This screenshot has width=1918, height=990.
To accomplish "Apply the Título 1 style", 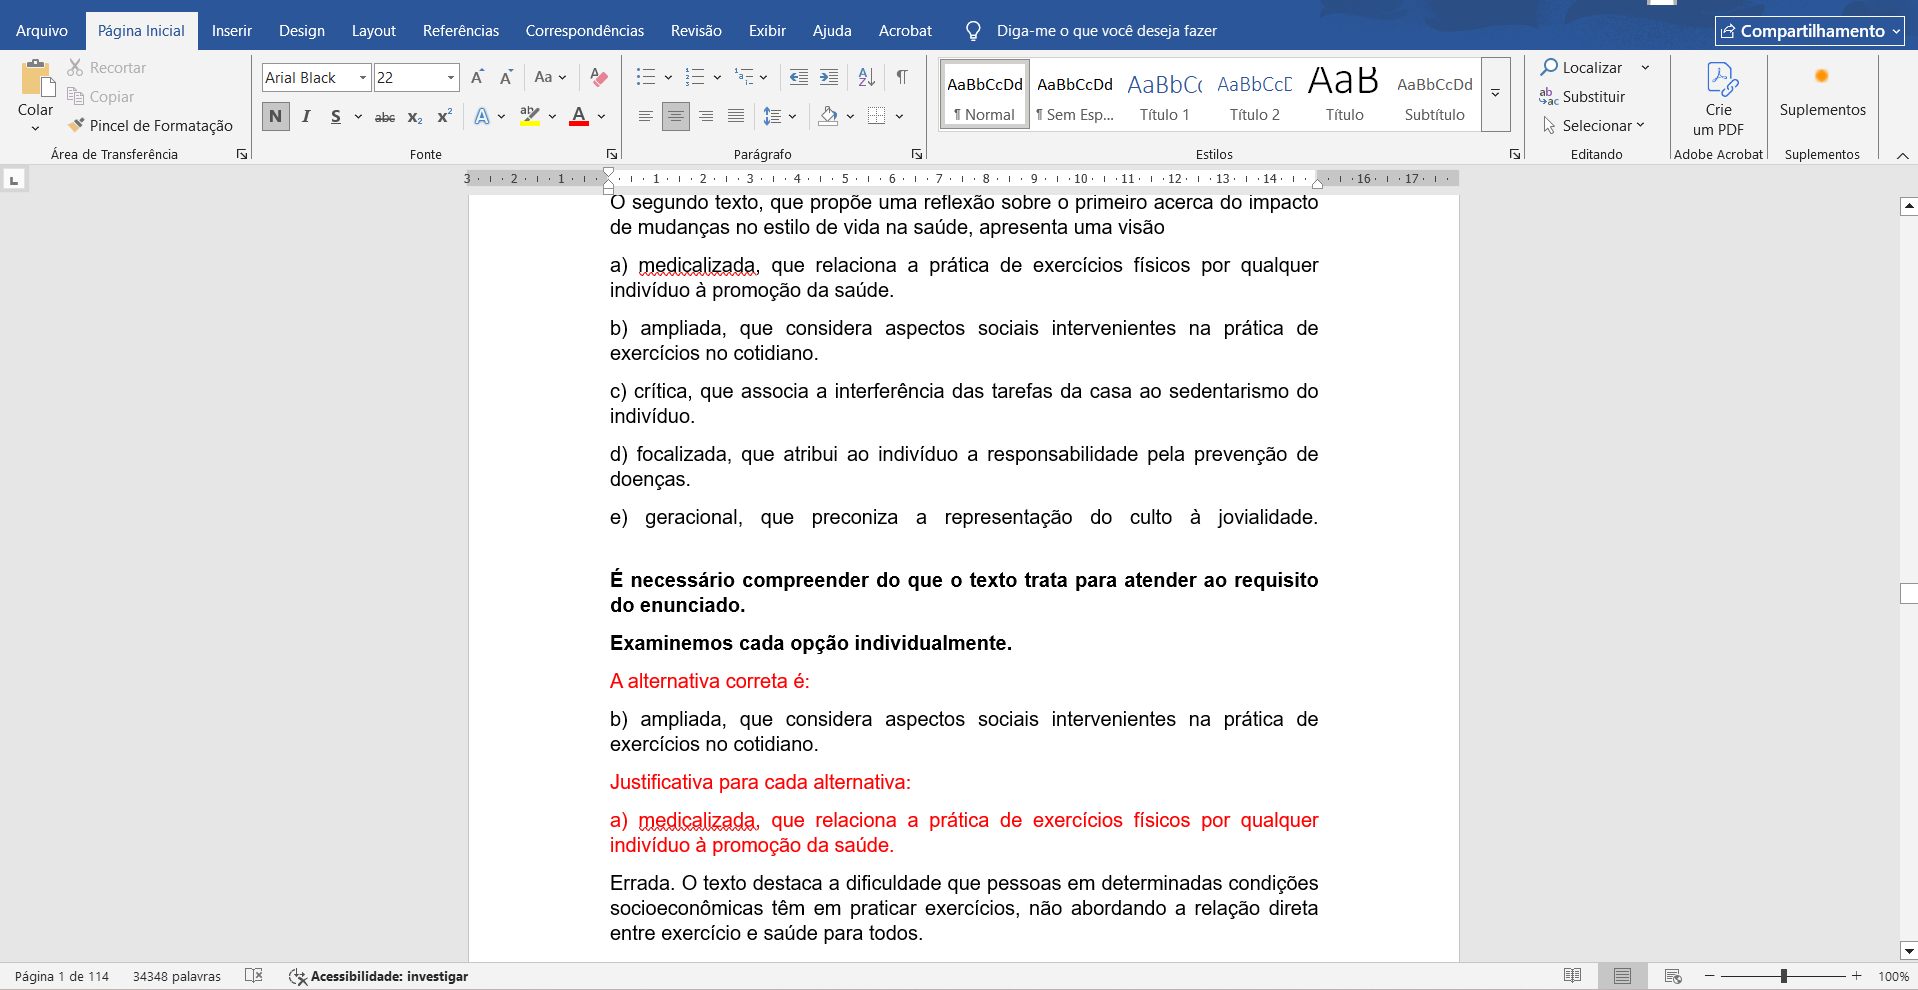I will (x=1165, y=95).
